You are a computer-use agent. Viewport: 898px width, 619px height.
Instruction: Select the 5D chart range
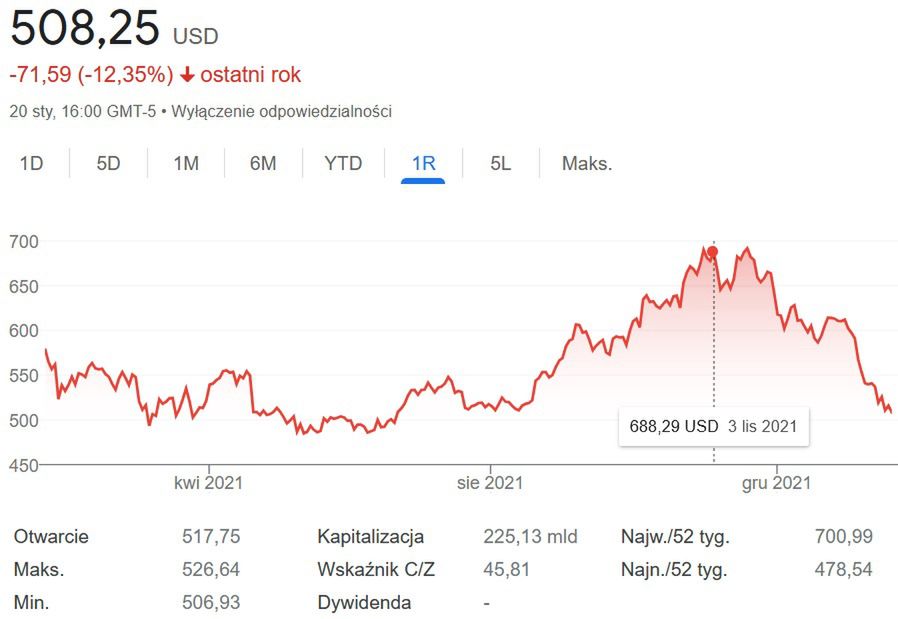108,163
